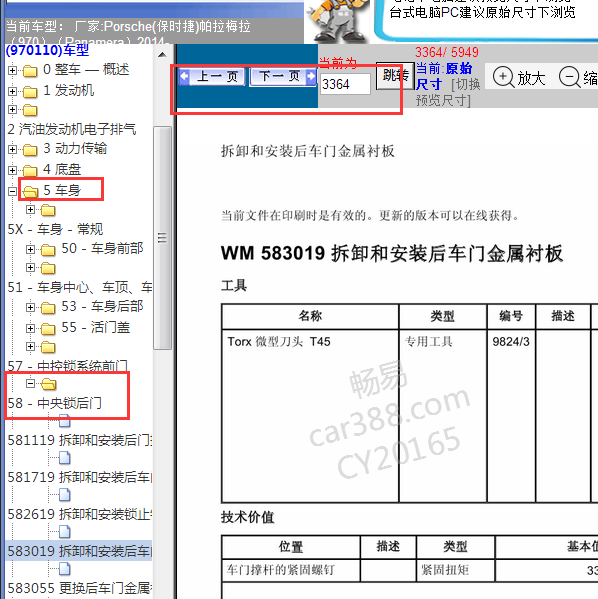Click folder icon of 0 整车 概述

(x=30, y=71)
